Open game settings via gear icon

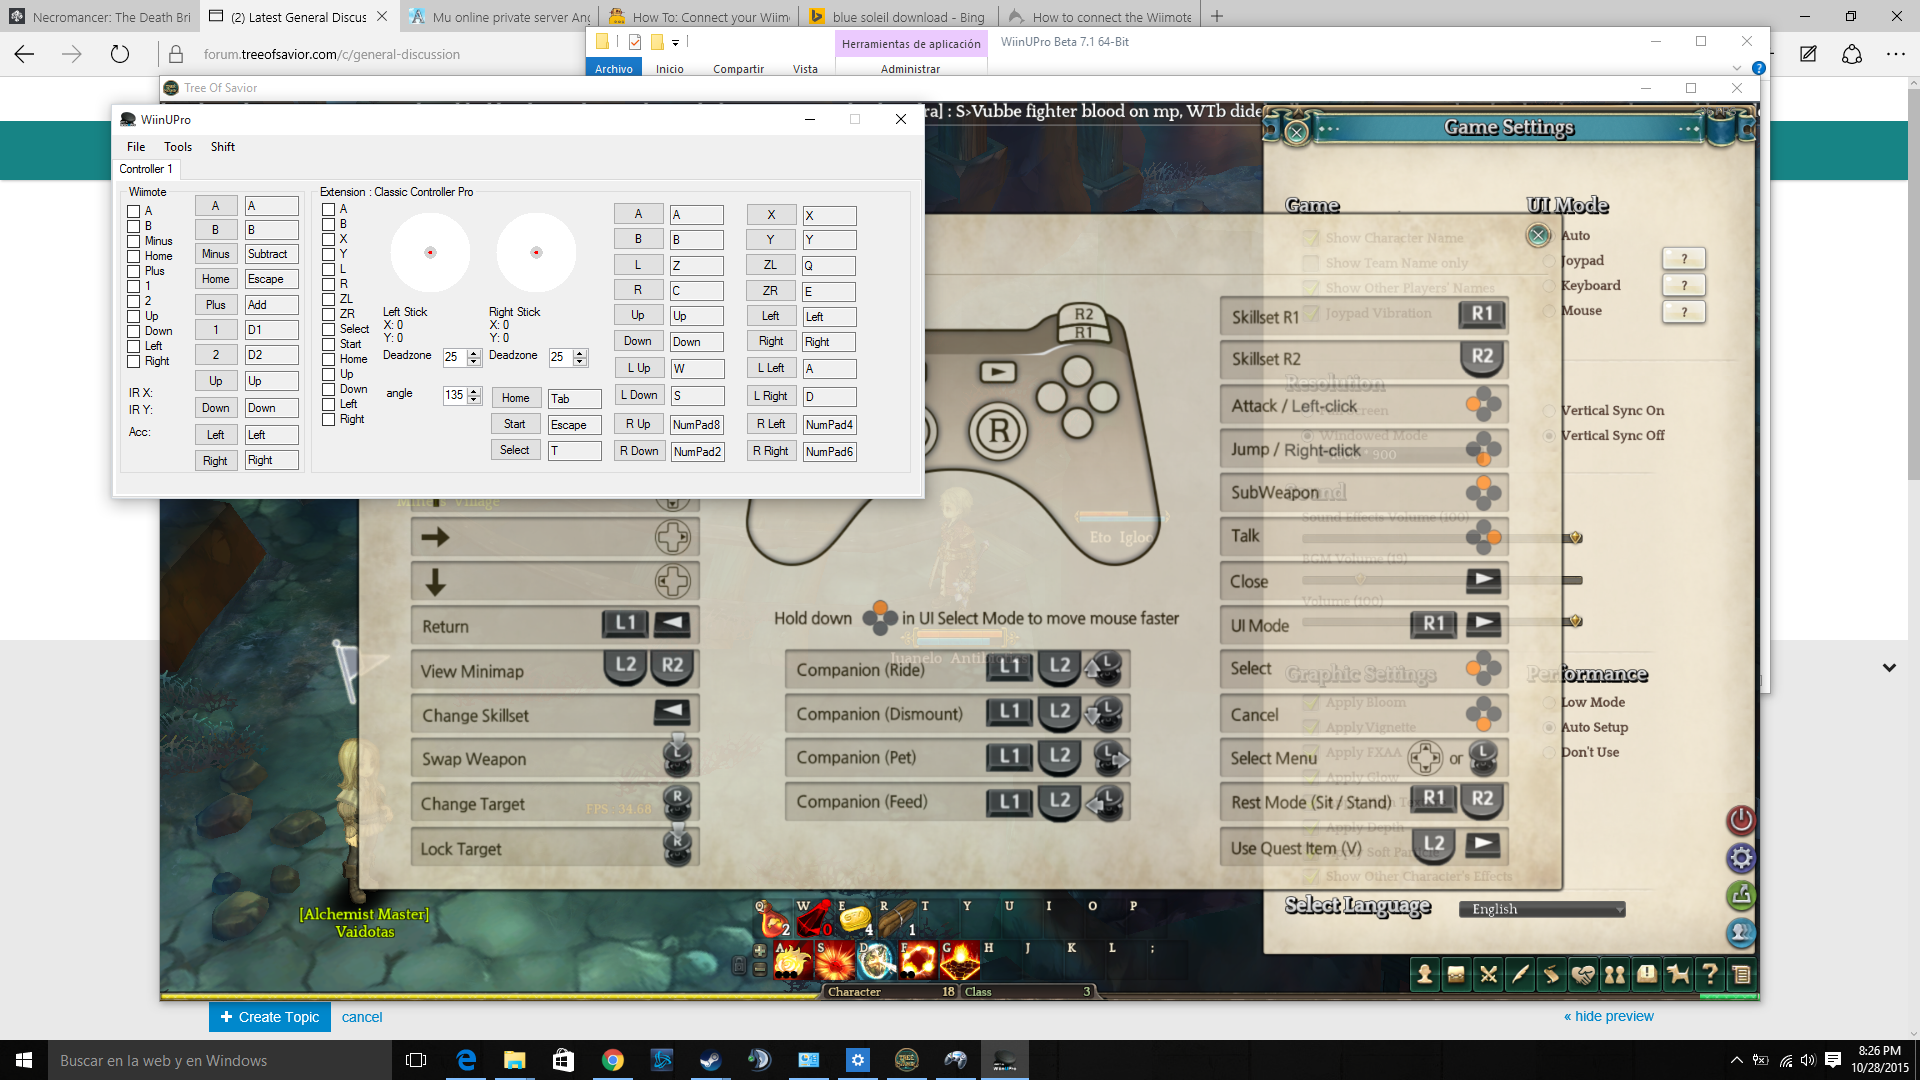[x=1741, y=858]
